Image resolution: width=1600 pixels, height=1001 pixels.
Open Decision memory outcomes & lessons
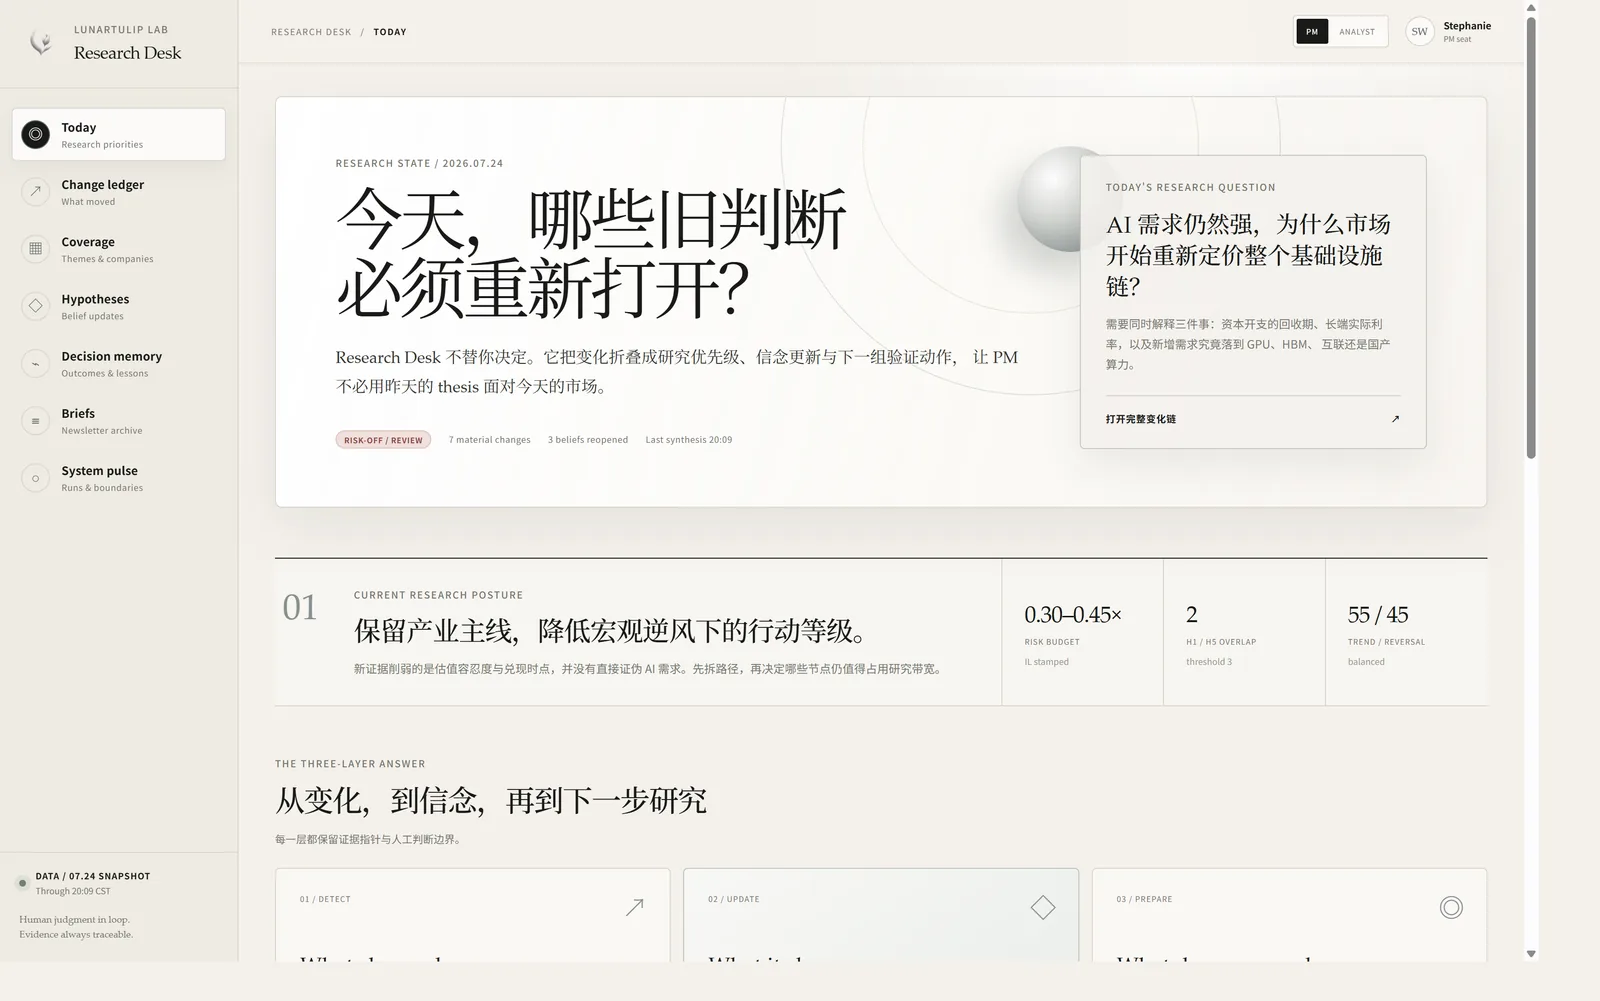click(x=119, y=363)
